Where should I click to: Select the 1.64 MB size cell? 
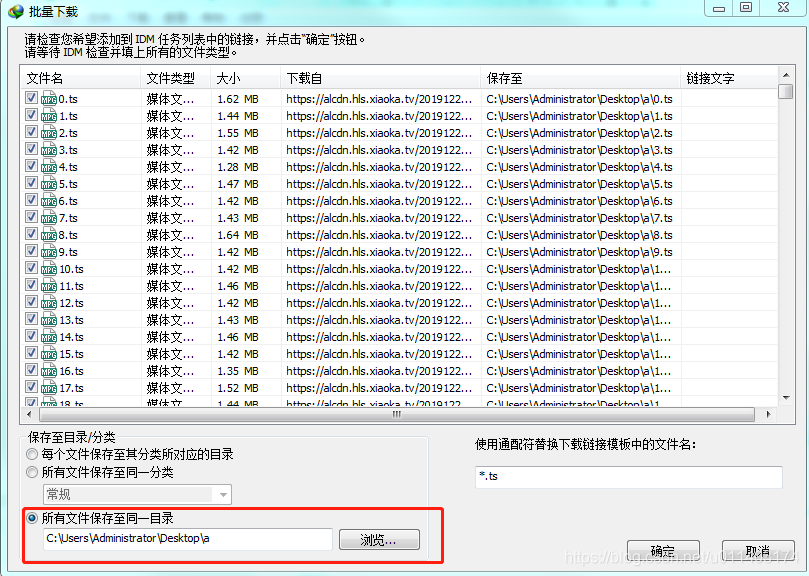click(238, 235)
